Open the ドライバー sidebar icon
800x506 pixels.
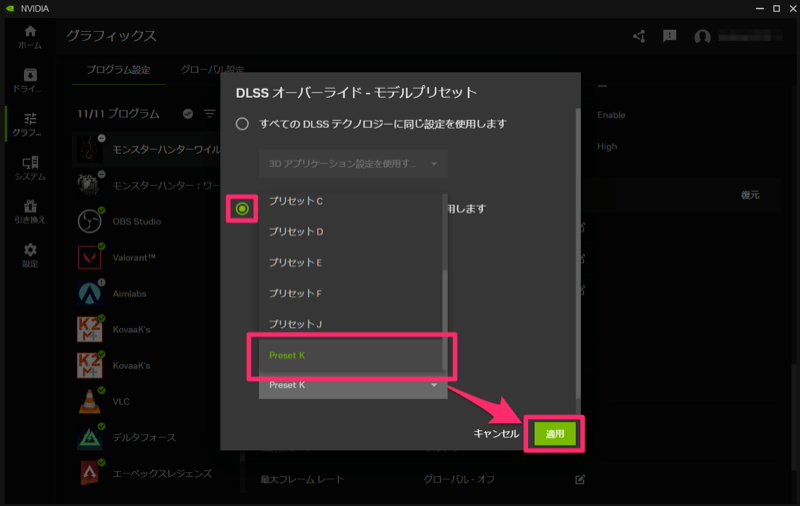[30, 79]
